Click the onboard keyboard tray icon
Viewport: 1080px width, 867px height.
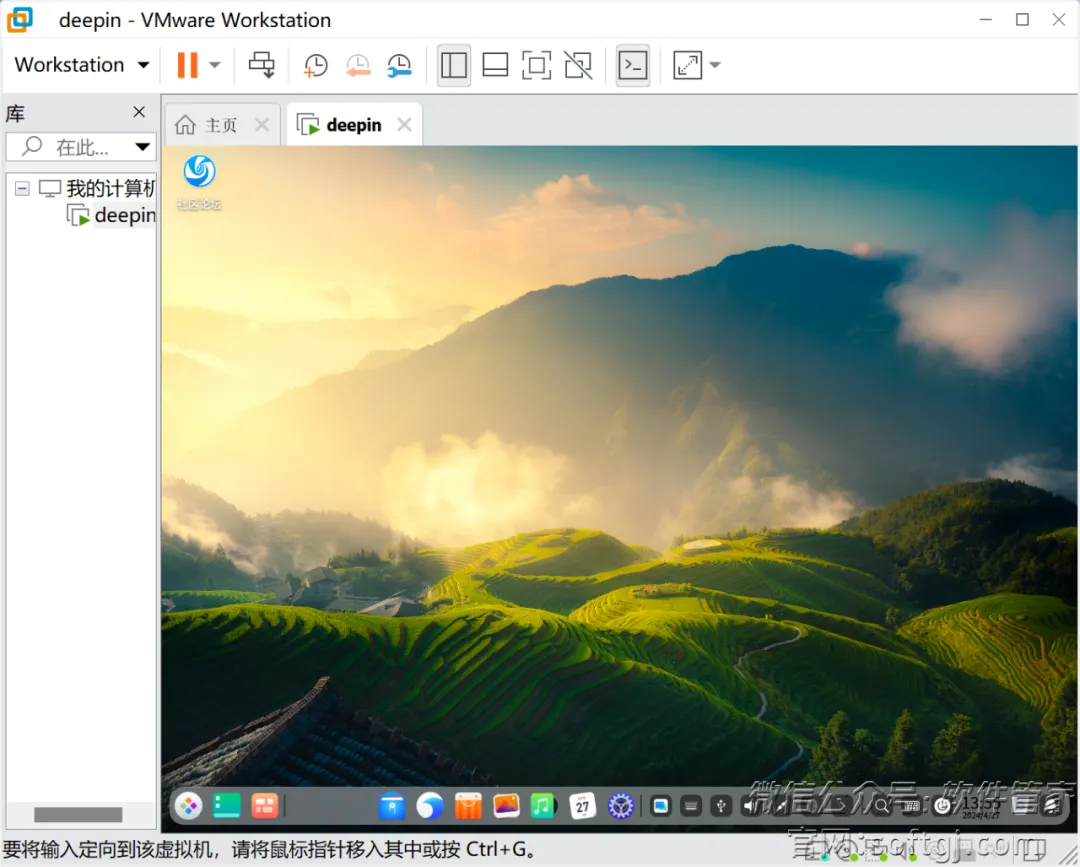click(691, 806)
